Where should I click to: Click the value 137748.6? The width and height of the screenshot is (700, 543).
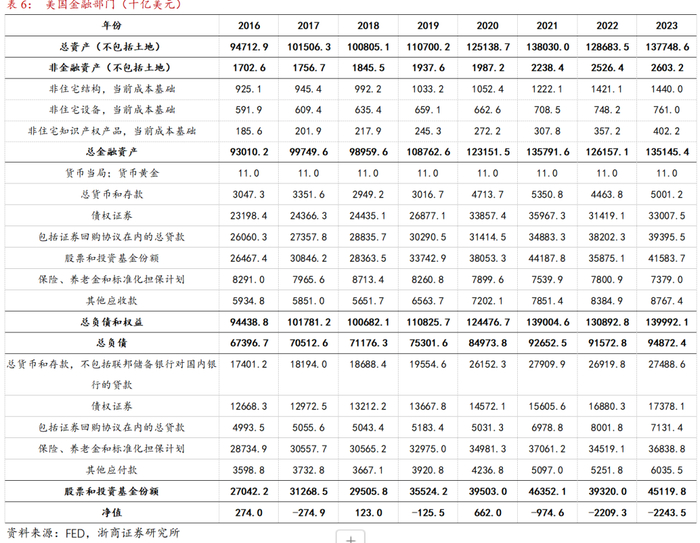pos(667,47)
